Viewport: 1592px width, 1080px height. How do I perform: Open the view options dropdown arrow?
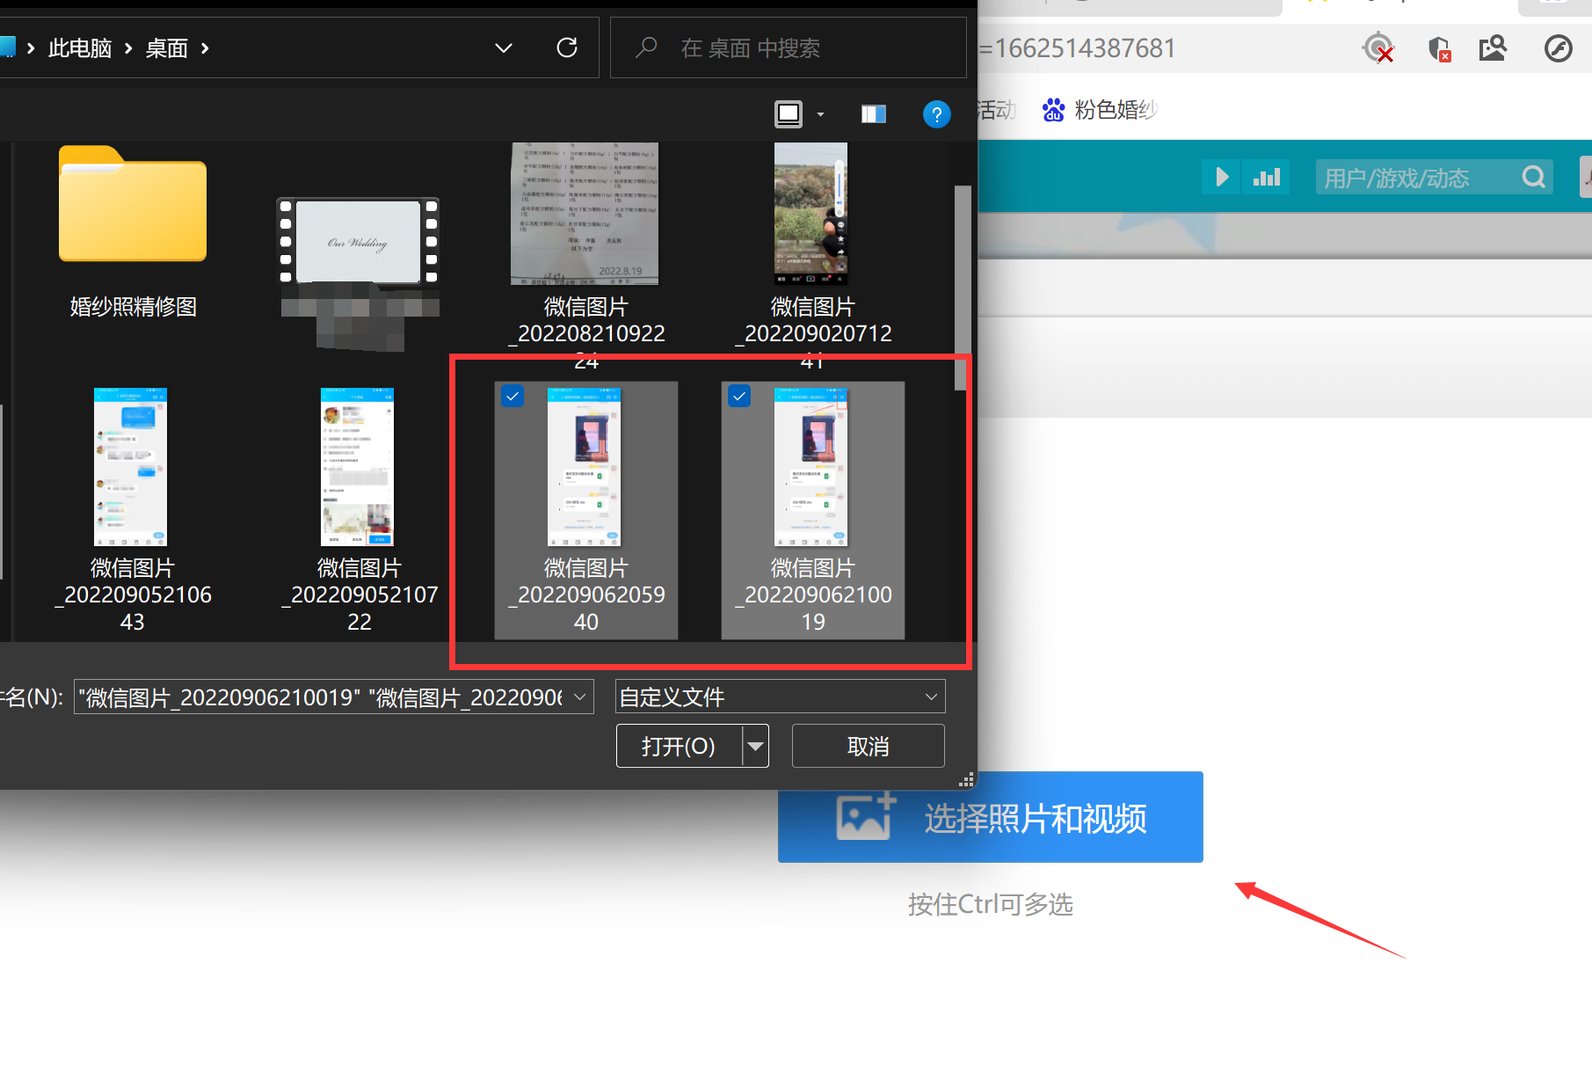[x=821, y=115]
